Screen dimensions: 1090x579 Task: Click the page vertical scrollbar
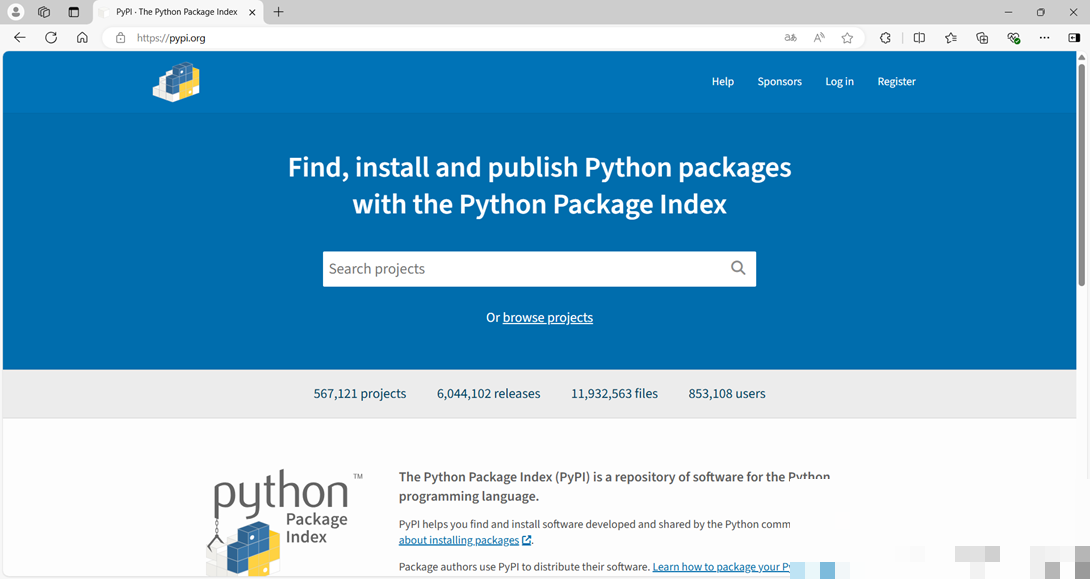tap(1082, 174)
